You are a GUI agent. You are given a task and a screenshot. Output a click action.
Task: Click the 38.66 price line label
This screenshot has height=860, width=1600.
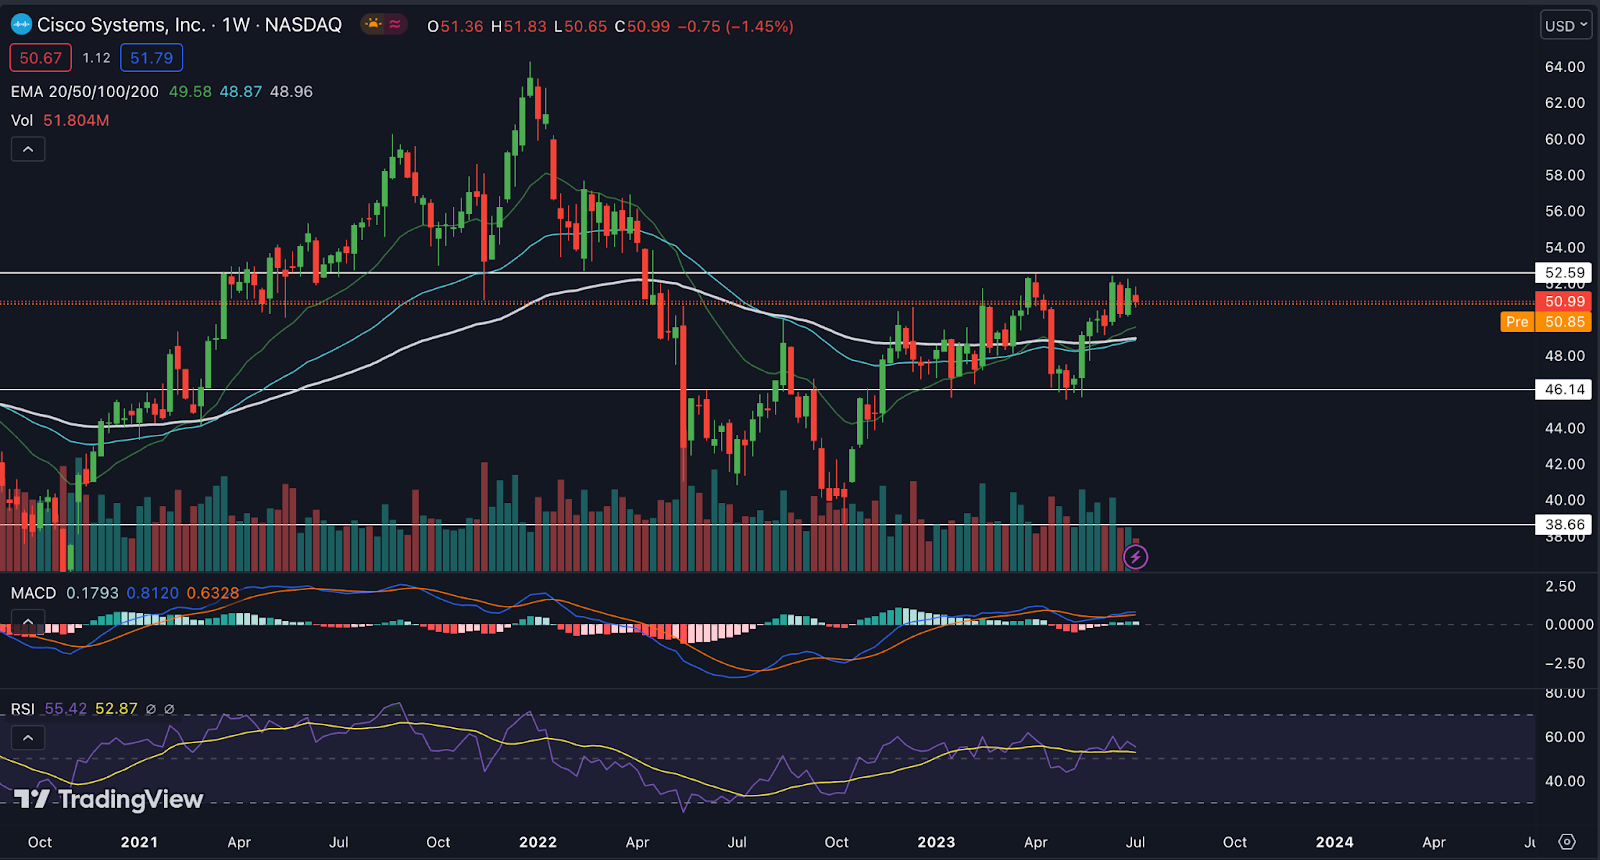point(1564,525)
